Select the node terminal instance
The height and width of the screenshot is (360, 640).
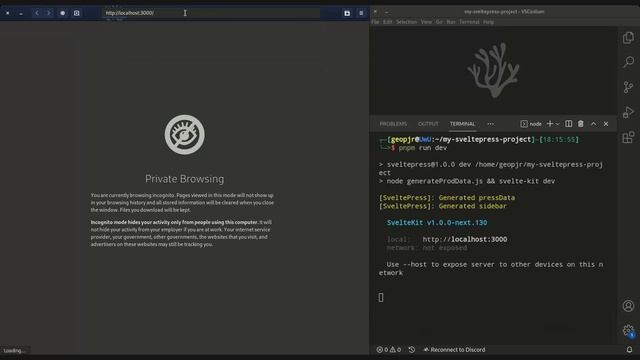point(531,124)
